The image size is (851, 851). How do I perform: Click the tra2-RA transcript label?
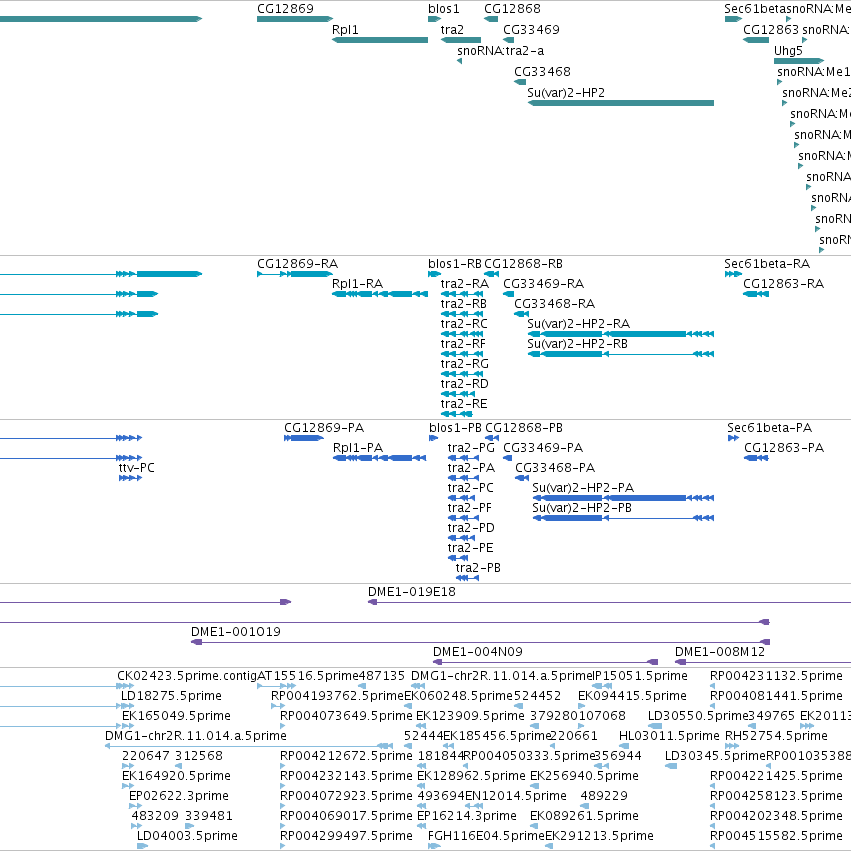(x=465, y=284)
